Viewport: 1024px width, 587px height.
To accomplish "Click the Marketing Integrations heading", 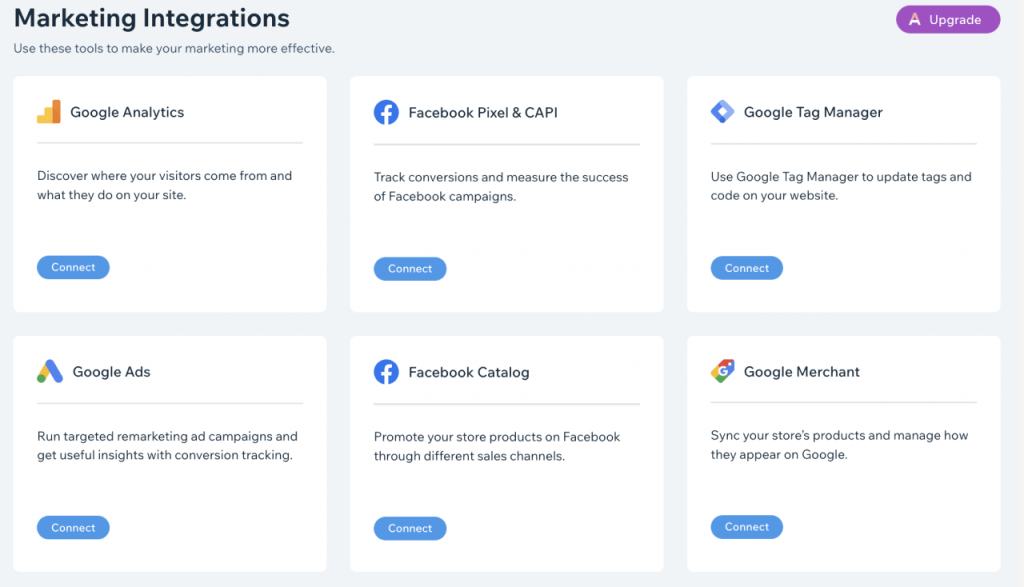I will click(x=151, y=18).
